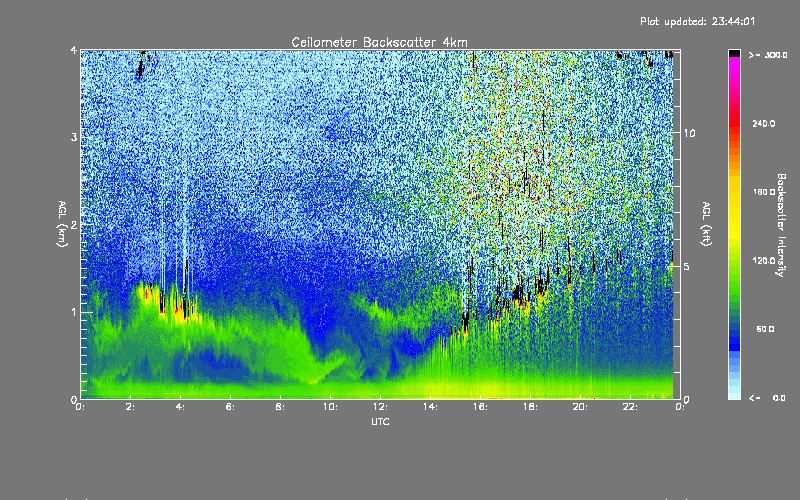Click the '22:' UTC tick label
The height and width of the screenshot is (500, 800).
pyautogui.click(x=630, y=407)
